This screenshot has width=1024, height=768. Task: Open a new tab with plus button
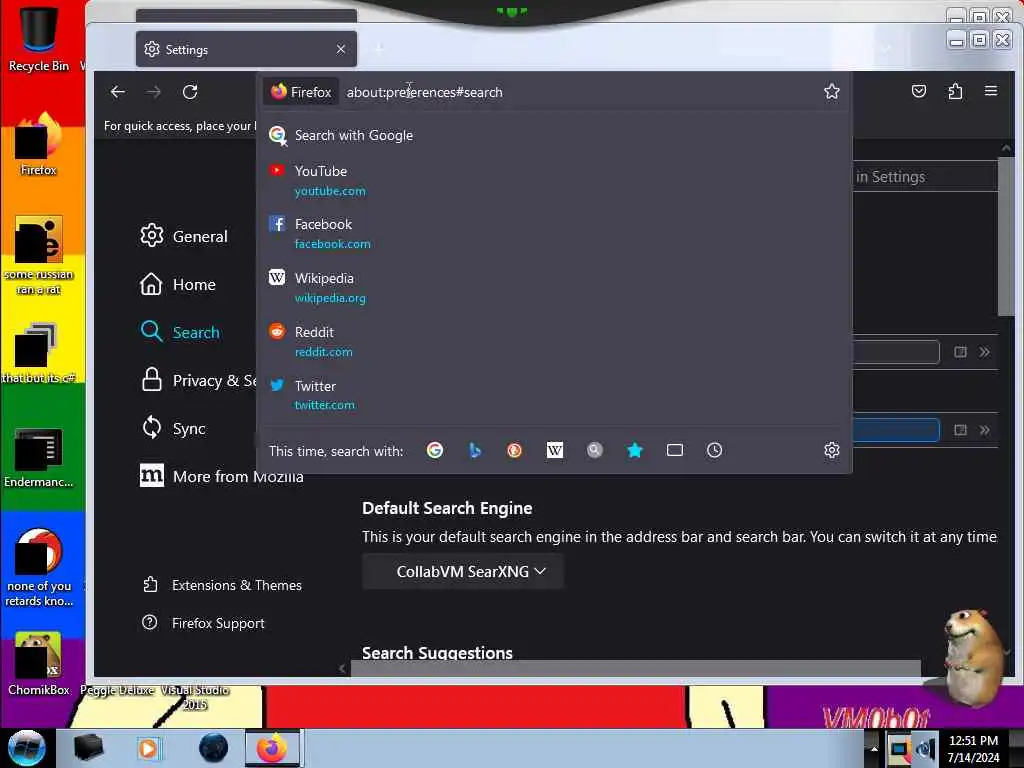point(379,49)
